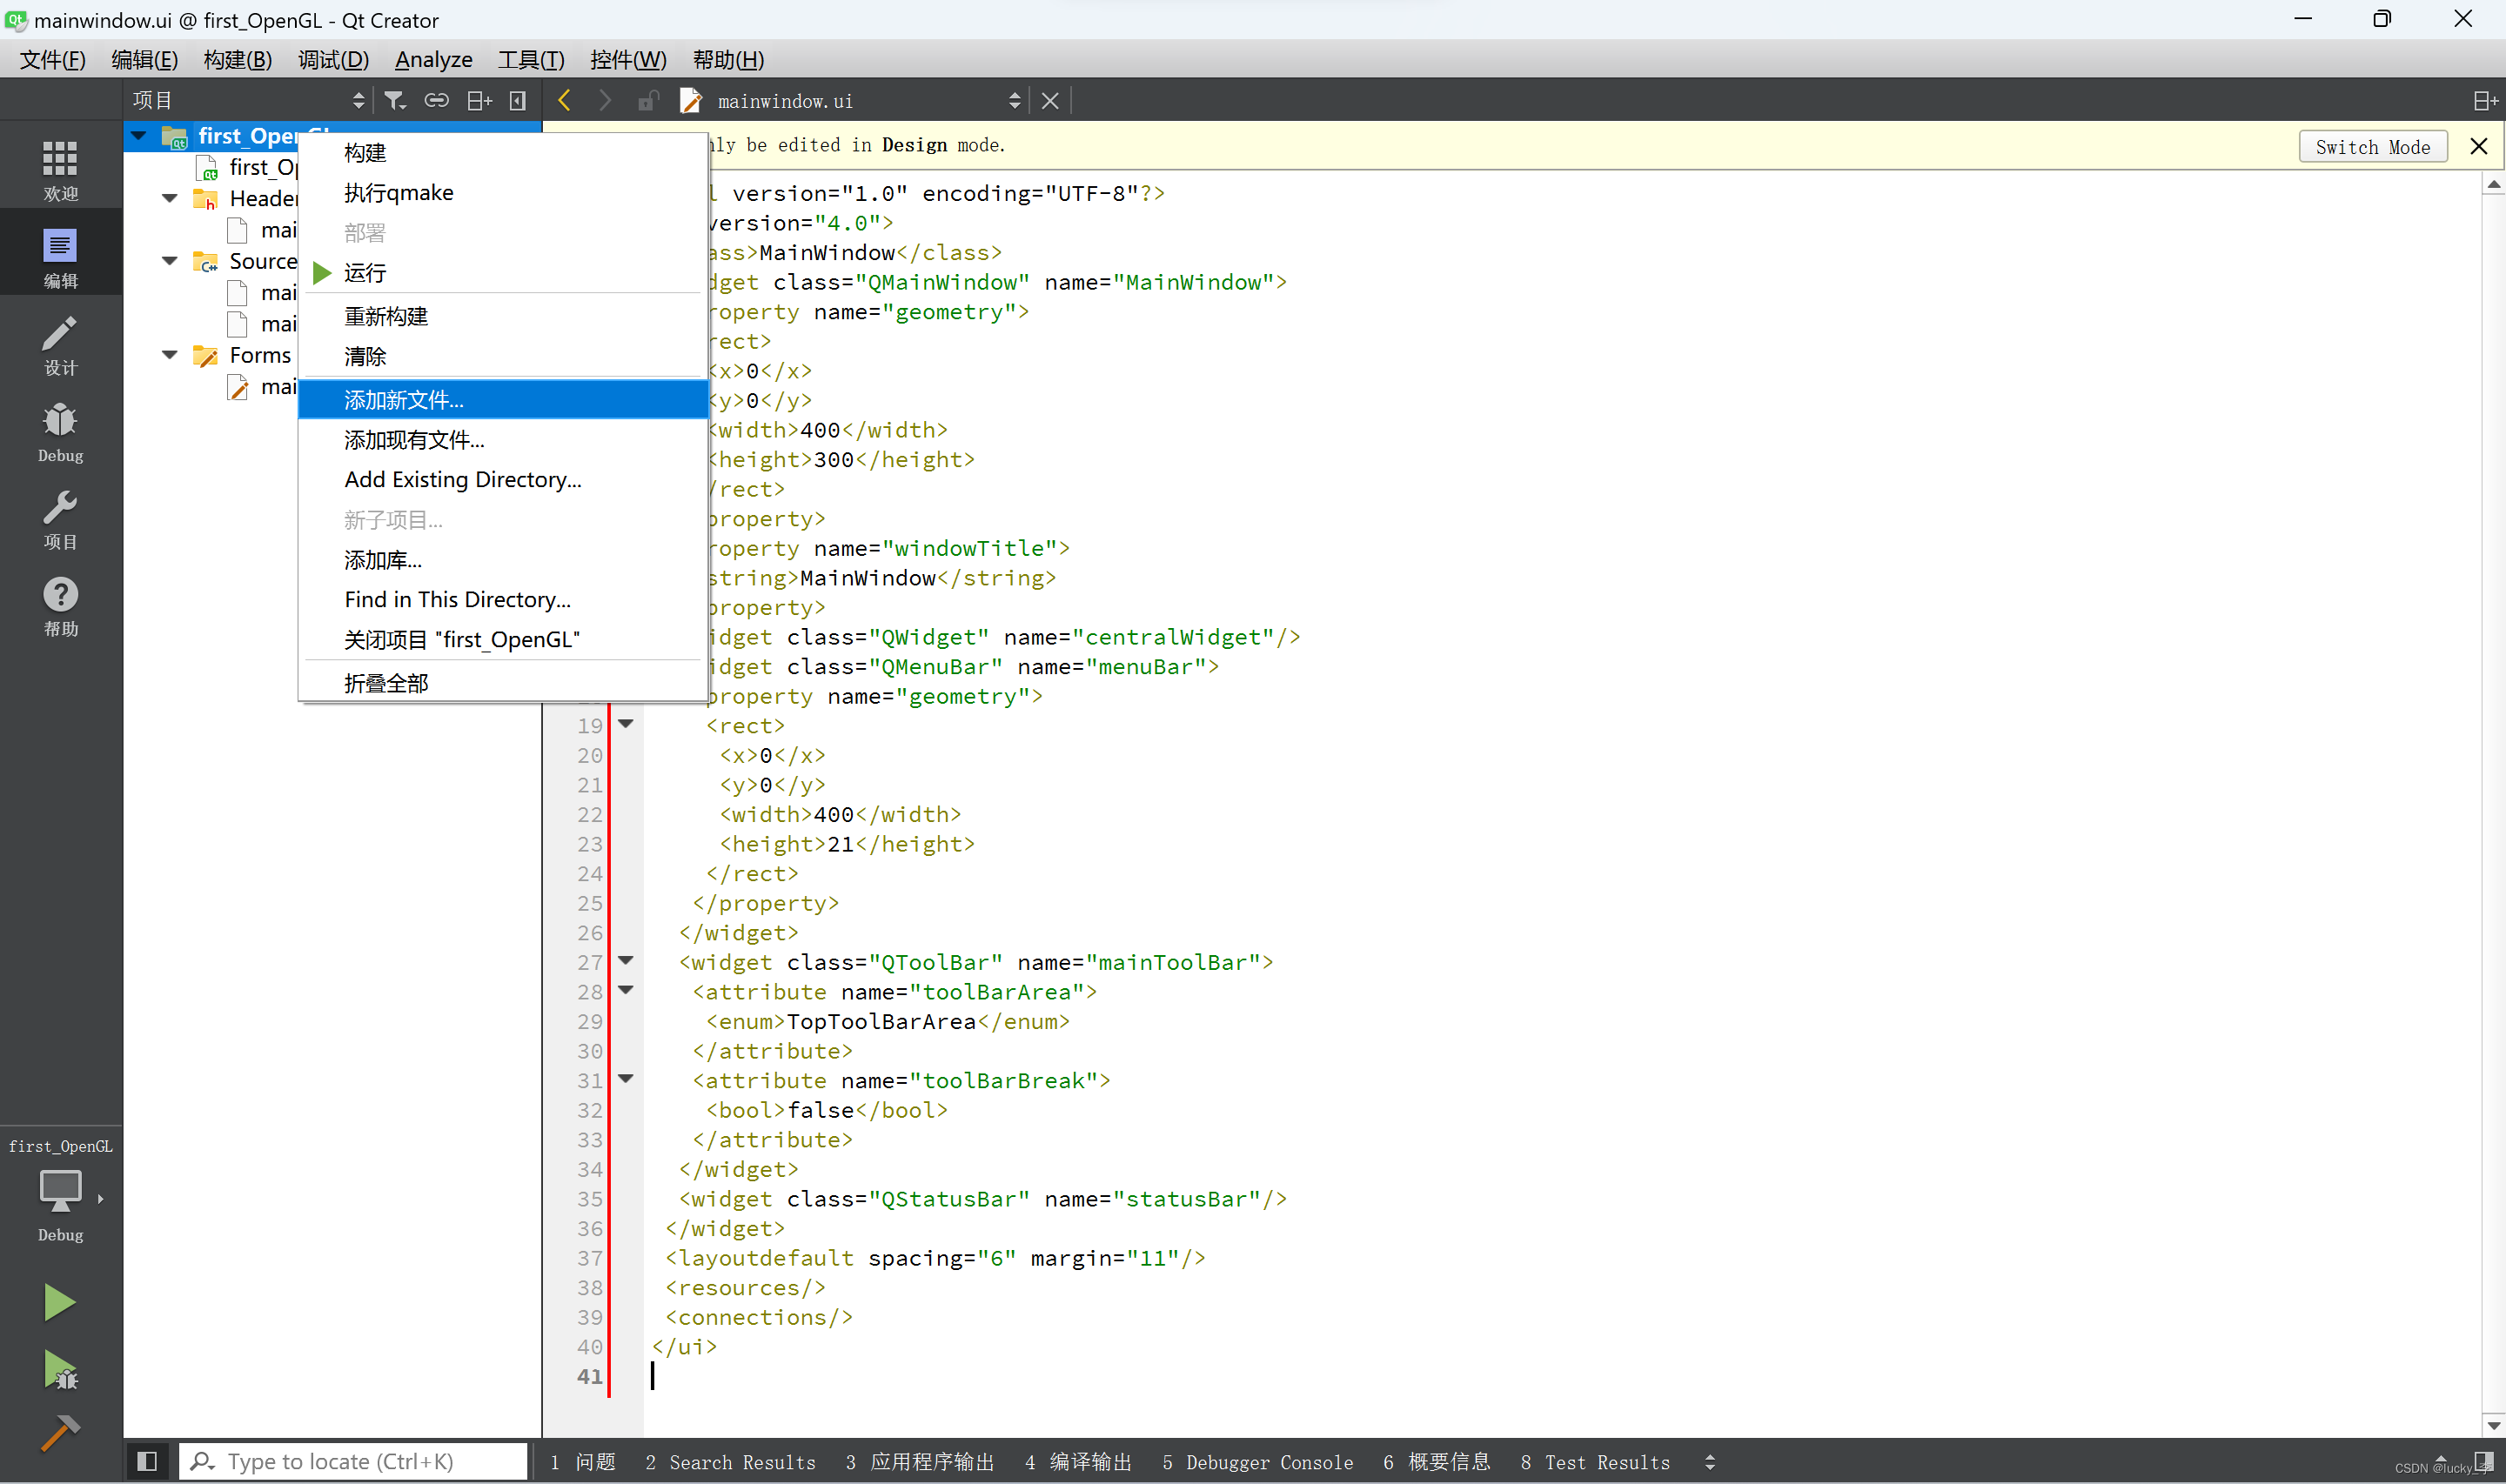Open the Search Results output pane
This screenshot has width=2506, height=1484.
click(x=731, y=1462)
